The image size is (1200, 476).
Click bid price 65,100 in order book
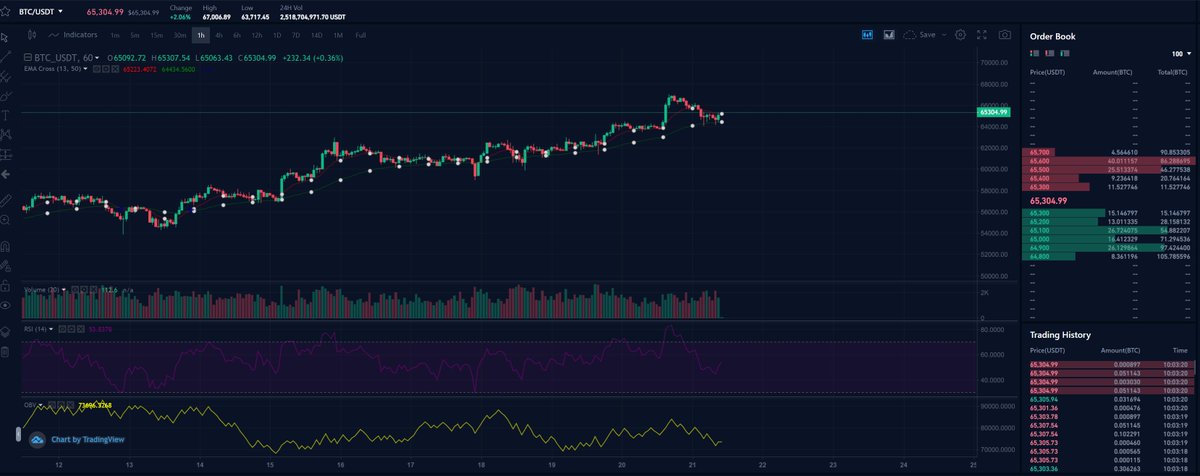[1040, 231]
